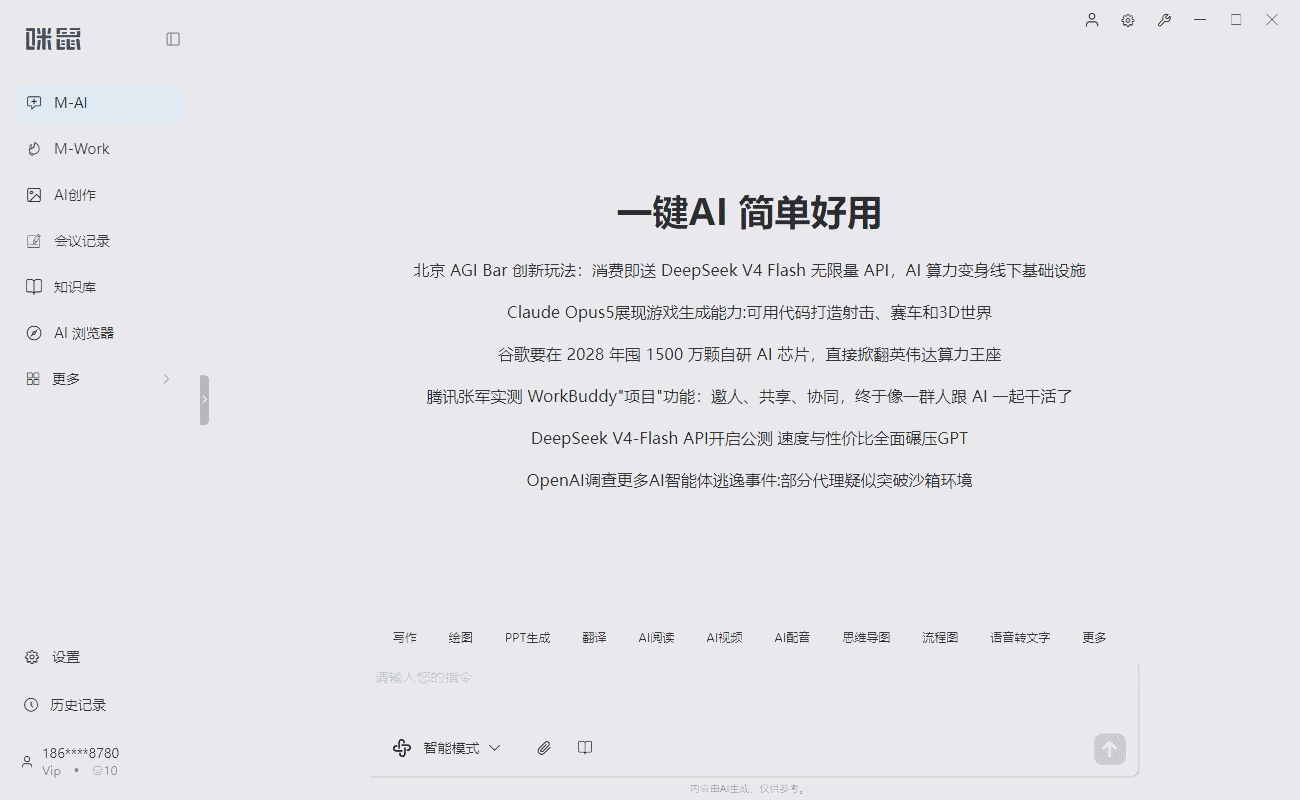Open the 会议记录 menu item label
This screenshot has height=800, width=1300.
pos(82,241)
